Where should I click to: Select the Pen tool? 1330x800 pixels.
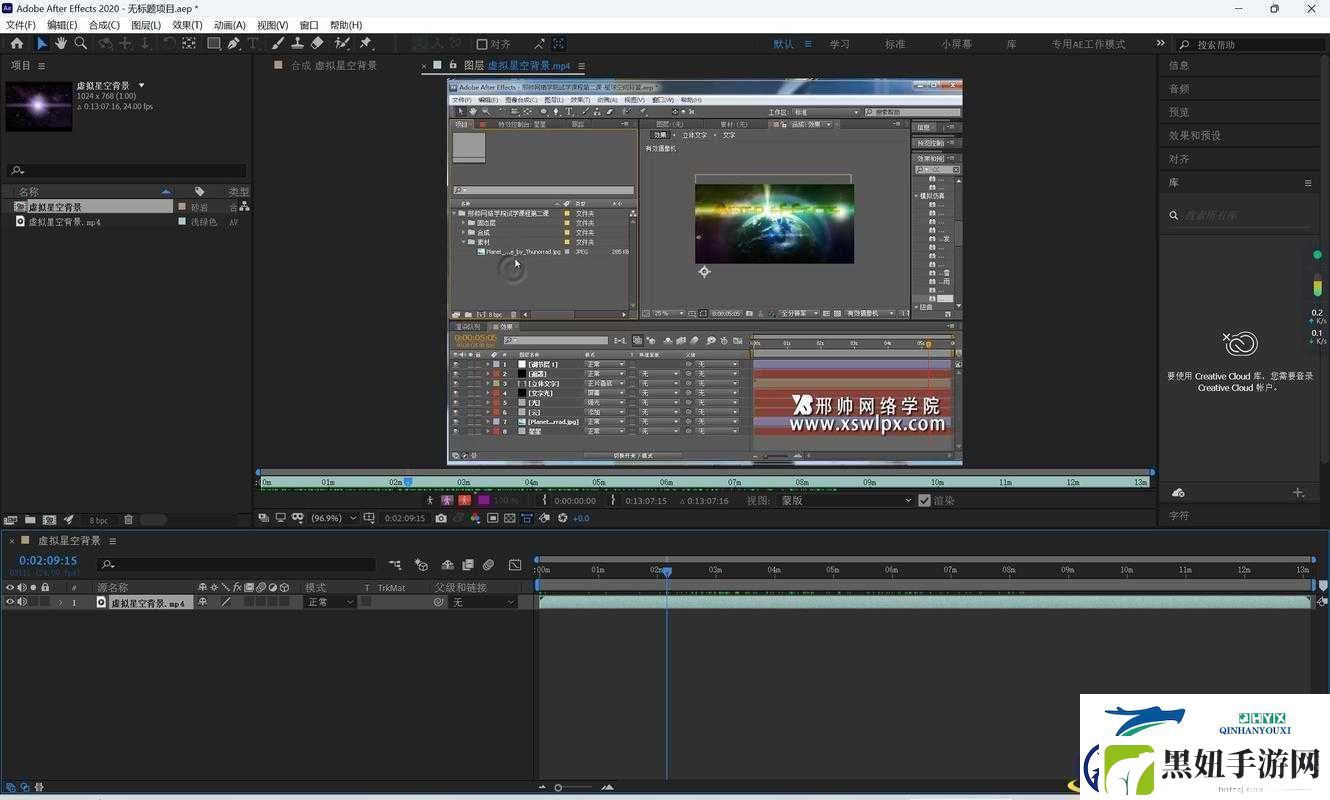tap(234, 44)
